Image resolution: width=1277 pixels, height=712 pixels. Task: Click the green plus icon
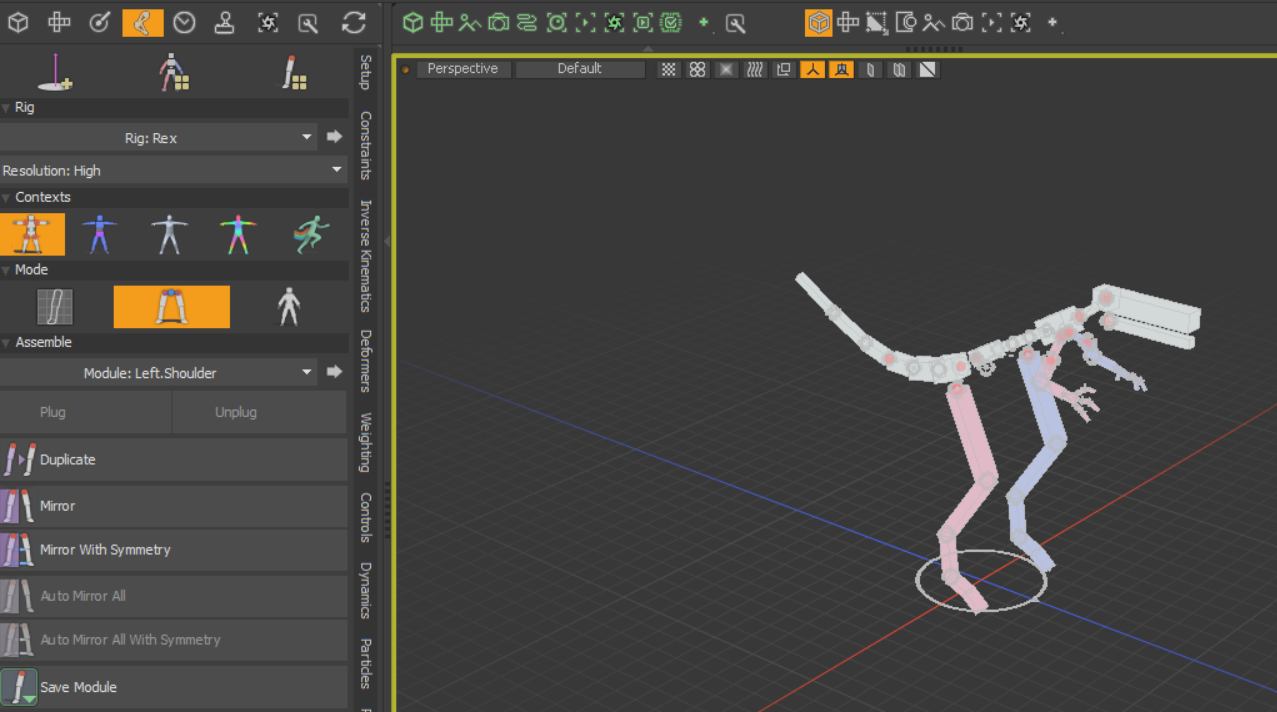click(705, 22)
